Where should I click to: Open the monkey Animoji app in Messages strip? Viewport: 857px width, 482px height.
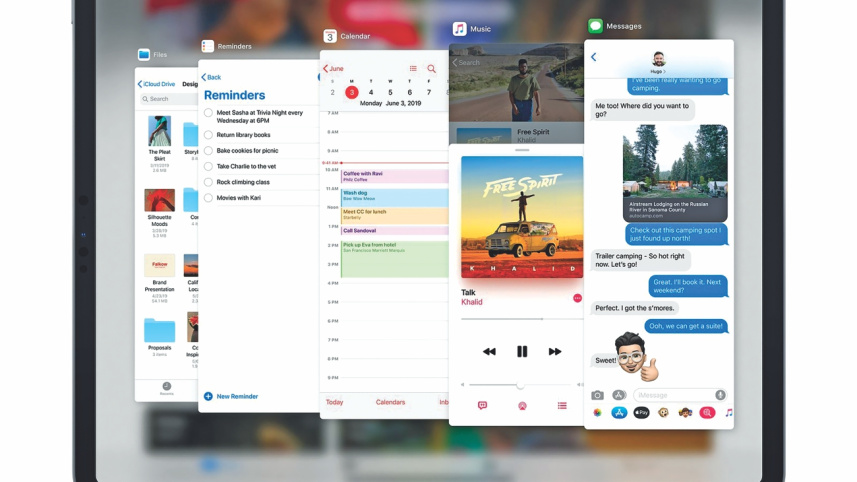pos(663,413)
